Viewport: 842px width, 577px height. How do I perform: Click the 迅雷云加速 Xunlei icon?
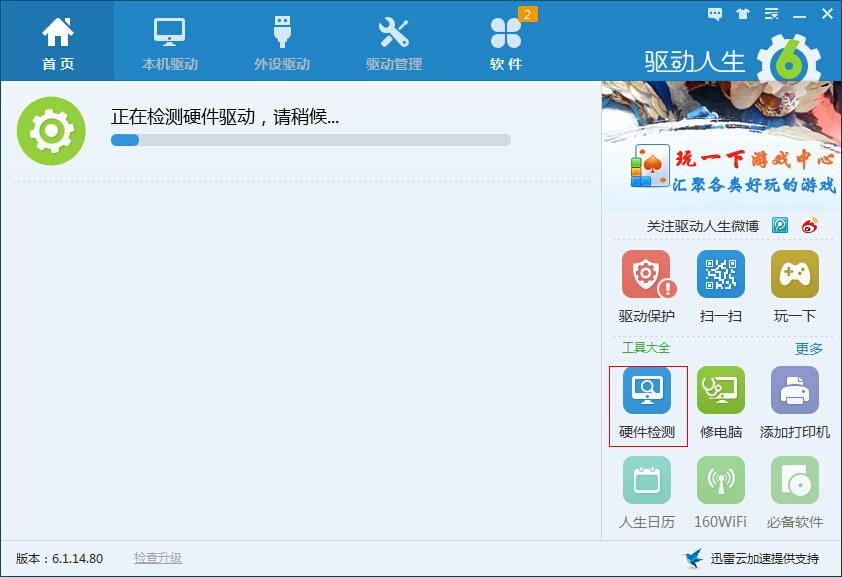coord(693,560)
